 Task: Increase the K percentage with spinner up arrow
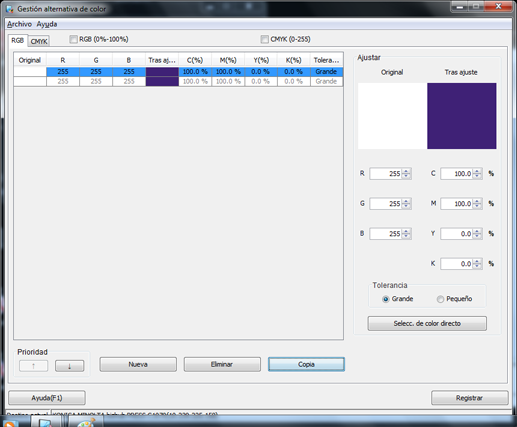(477, 261)
